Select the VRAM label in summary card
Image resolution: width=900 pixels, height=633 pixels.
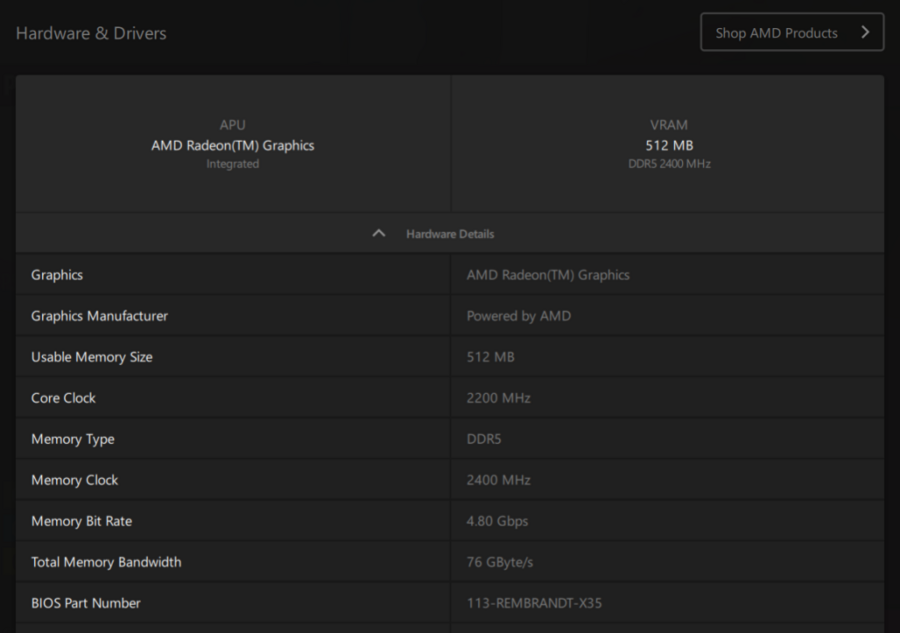[669, 125]
